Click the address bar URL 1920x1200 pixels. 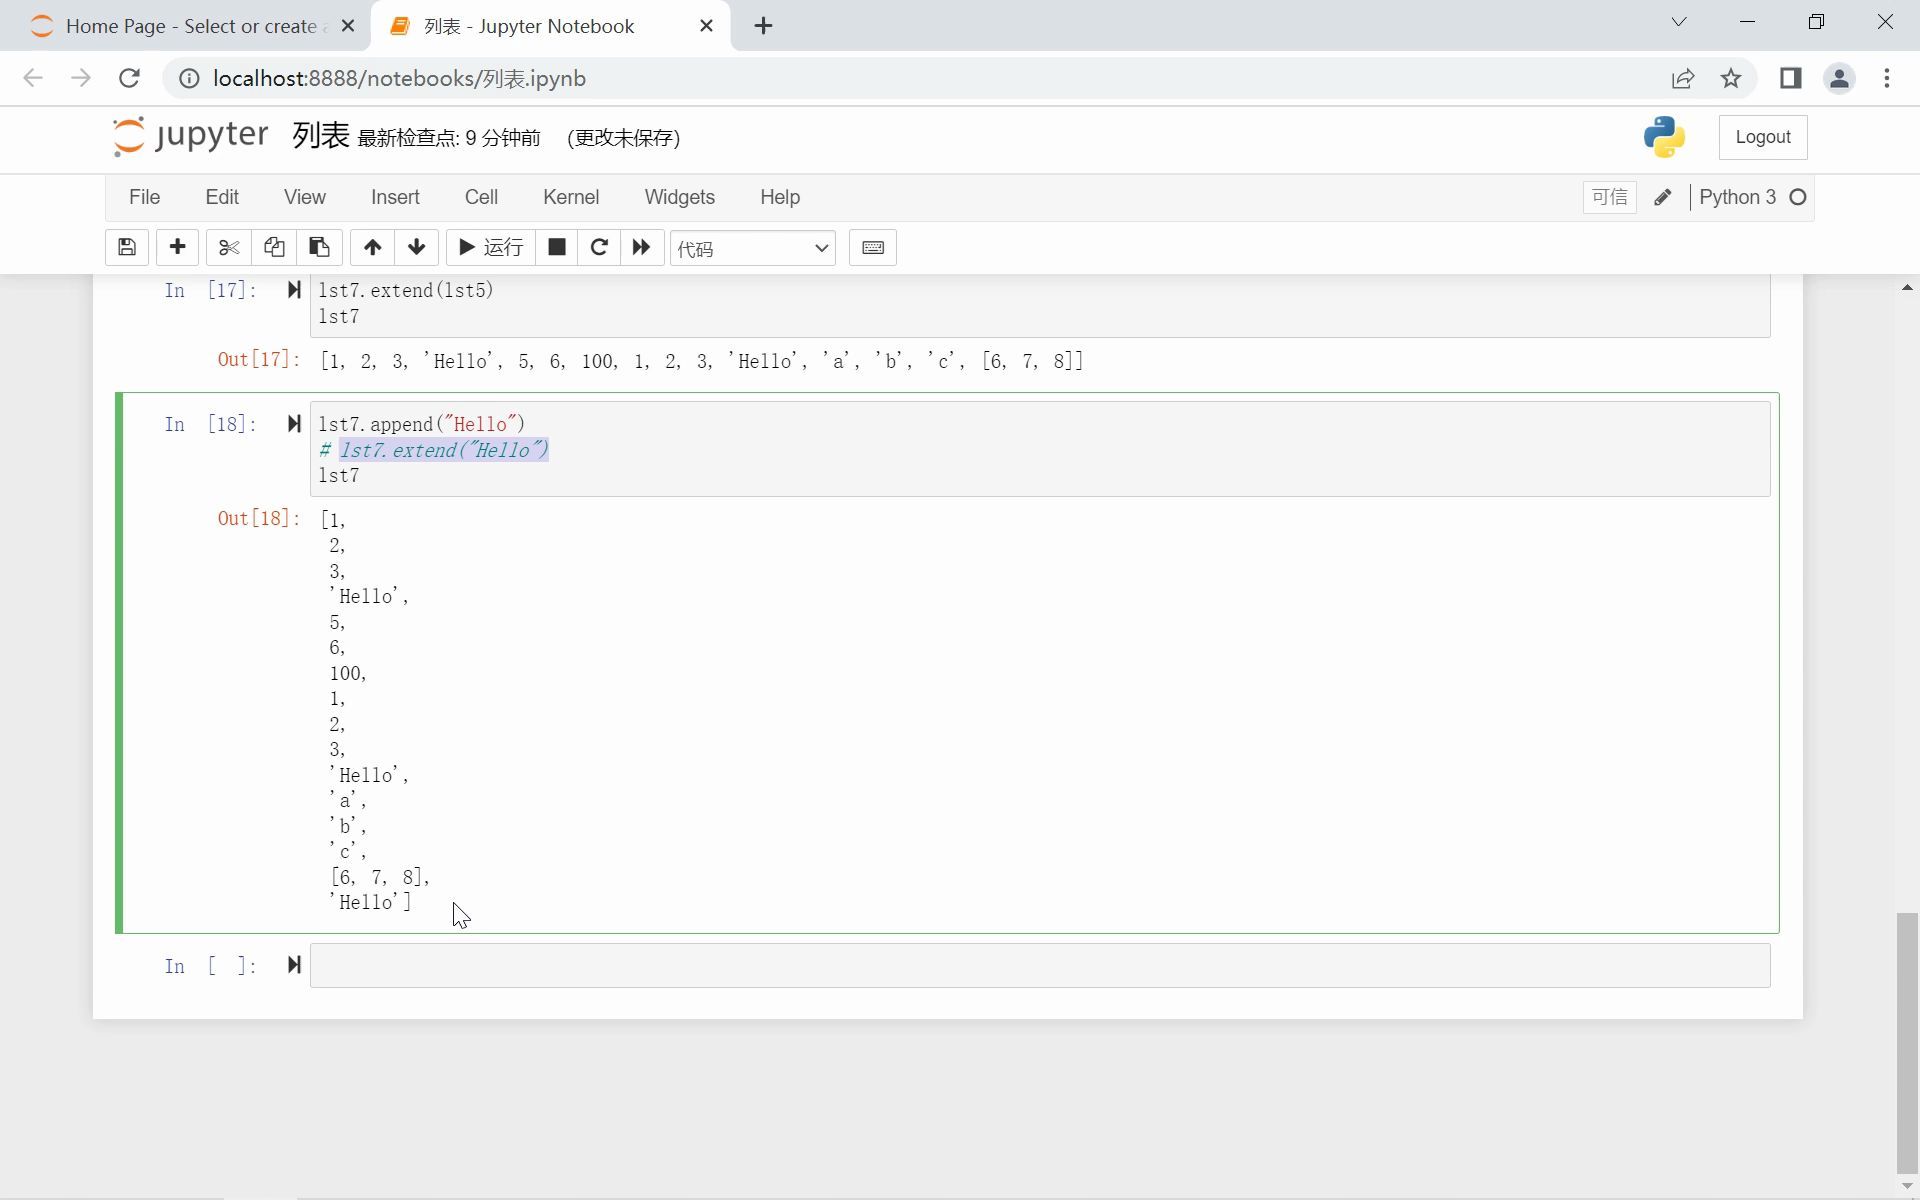pyautogui.click(x=399, y=79)
